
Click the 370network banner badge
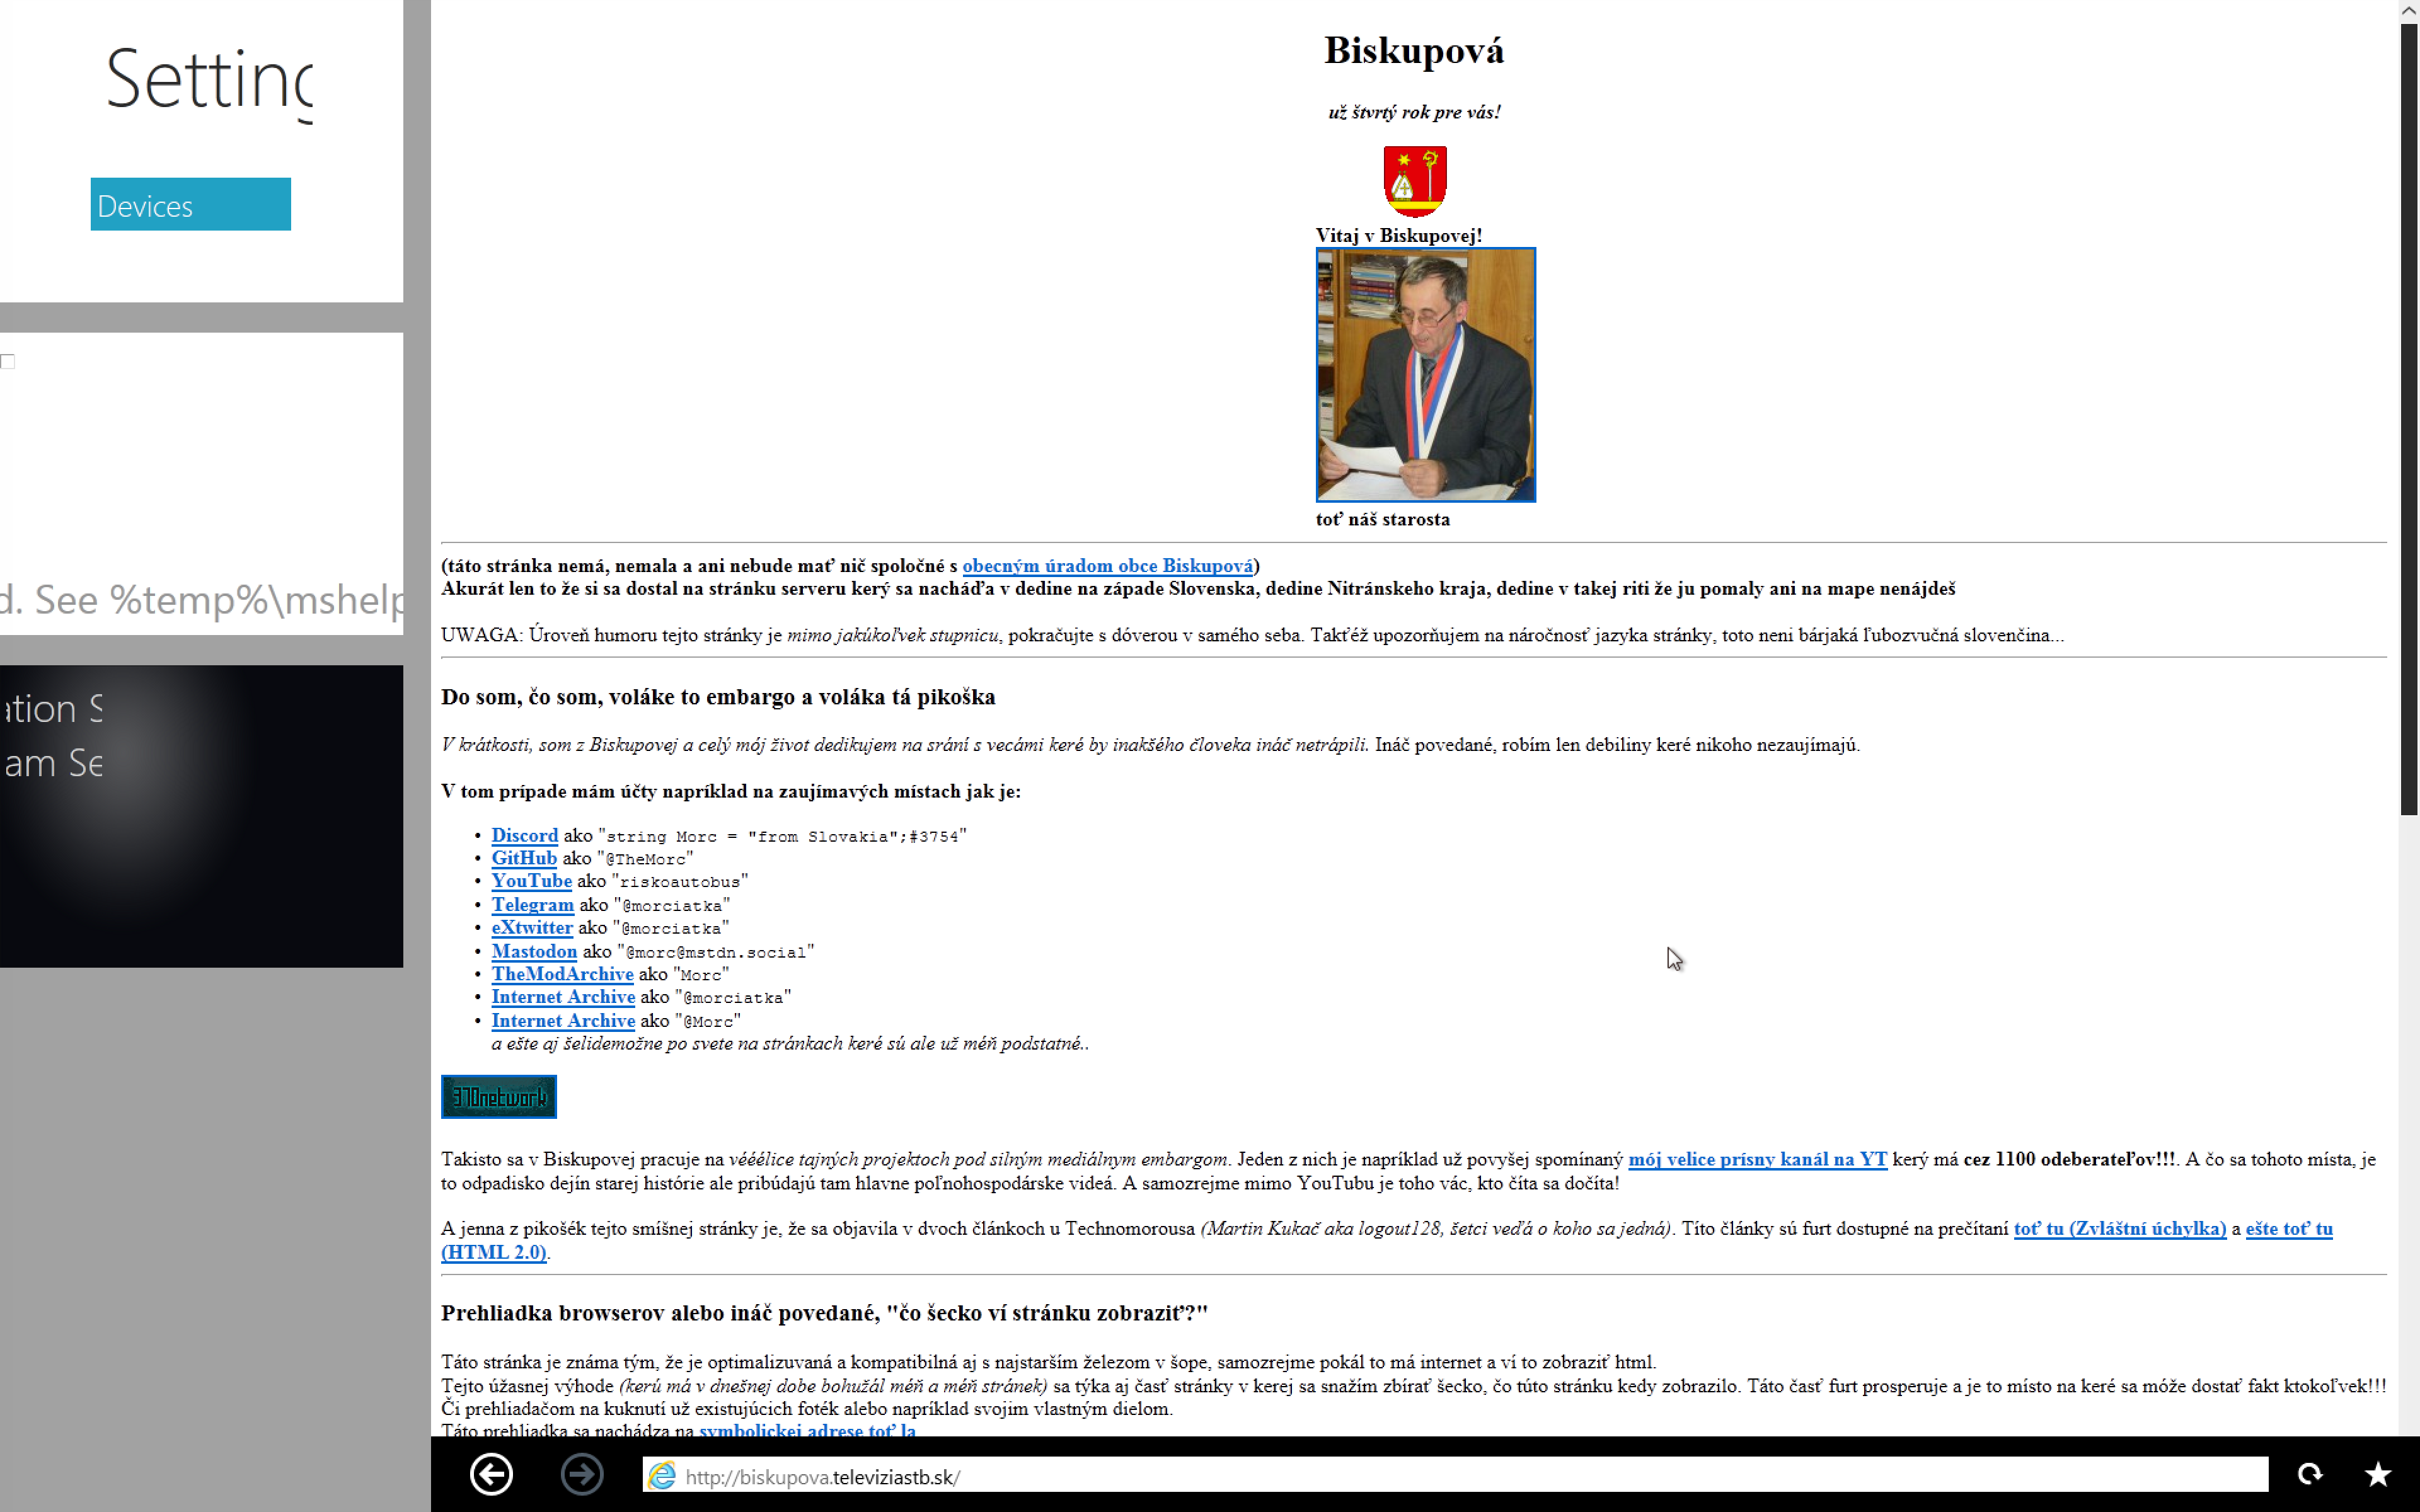pyautogui.click(x=499, y=1097)
